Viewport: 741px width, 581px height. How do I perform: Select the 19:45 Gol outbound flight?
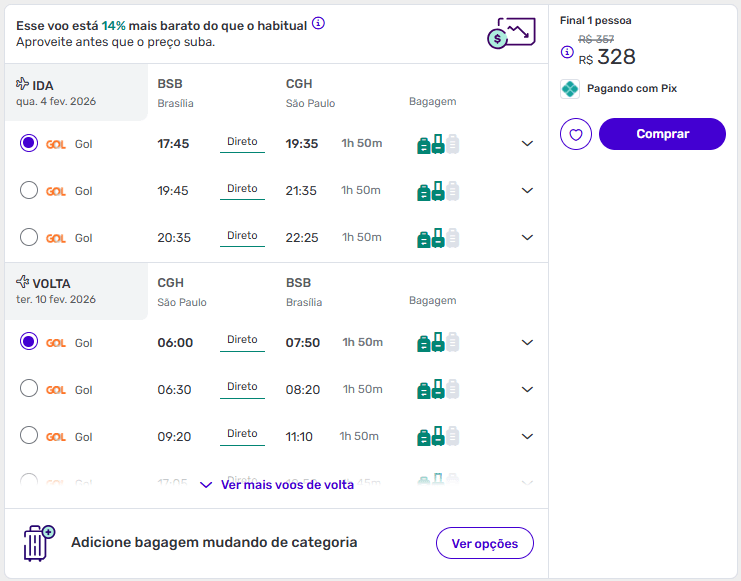[29, 190]
